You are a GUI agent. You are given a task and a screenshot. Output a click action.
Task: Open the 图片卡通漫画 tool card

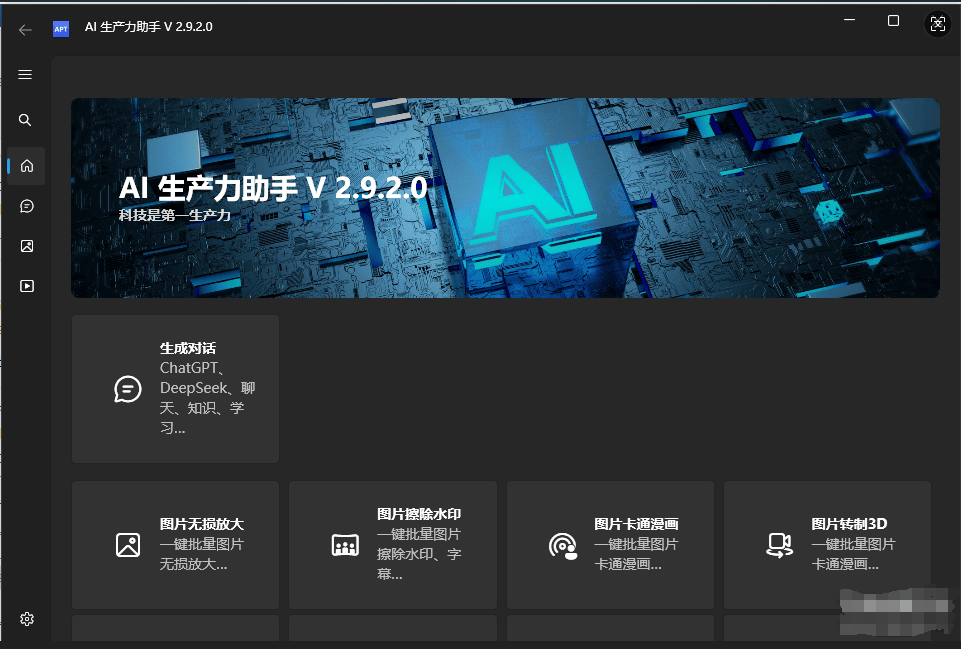[x=609, y=546]
